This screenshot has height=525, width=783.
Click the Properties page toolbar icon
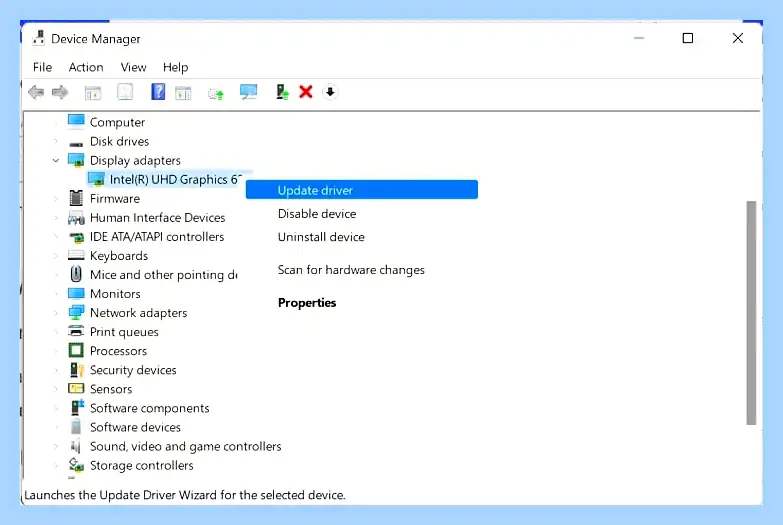click(x=125, y=92)
